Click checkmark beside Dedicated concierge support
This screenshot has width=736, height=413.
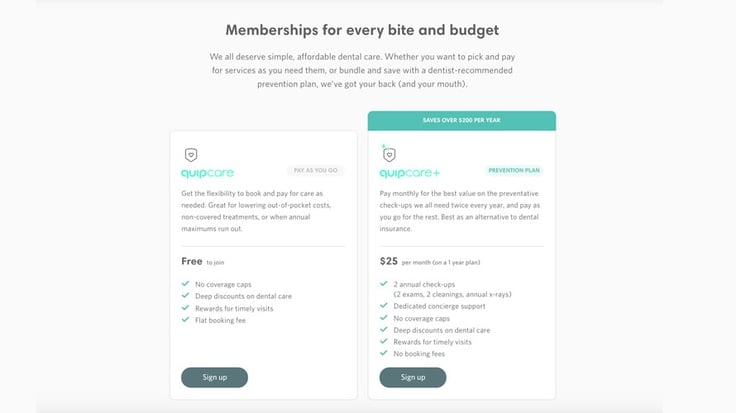tap(383, 306)
